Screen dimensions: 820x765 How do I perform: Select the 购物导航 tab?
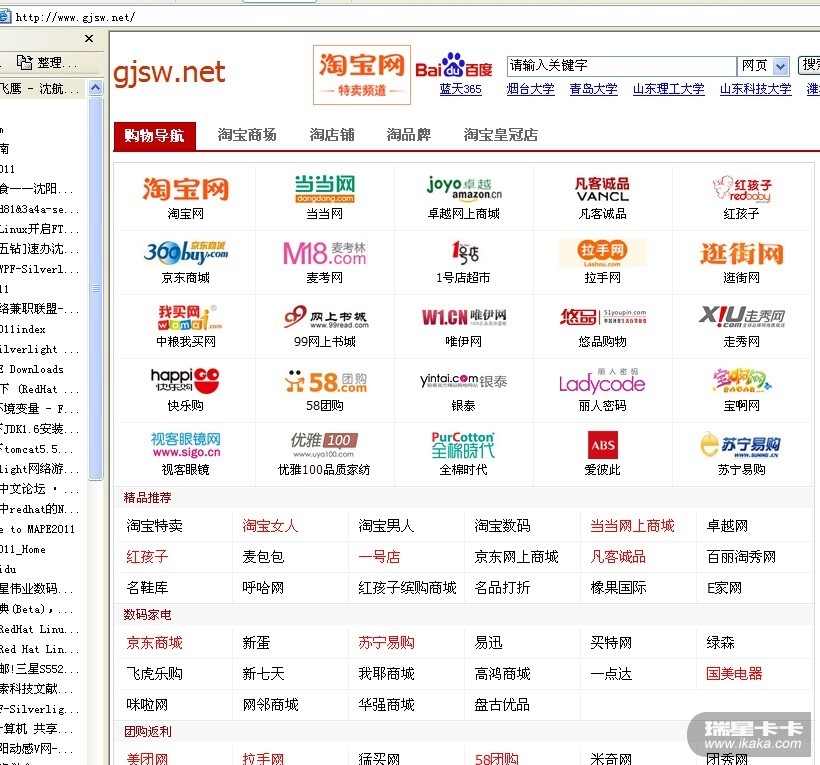[154, 136]
